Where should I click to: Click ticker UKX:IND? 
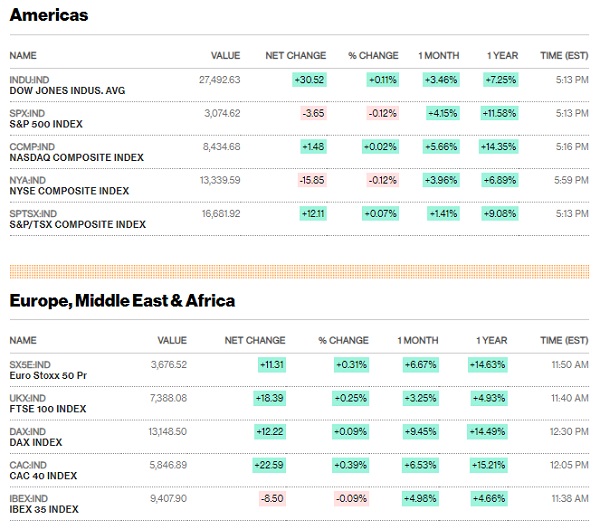(x=28, y=398)
